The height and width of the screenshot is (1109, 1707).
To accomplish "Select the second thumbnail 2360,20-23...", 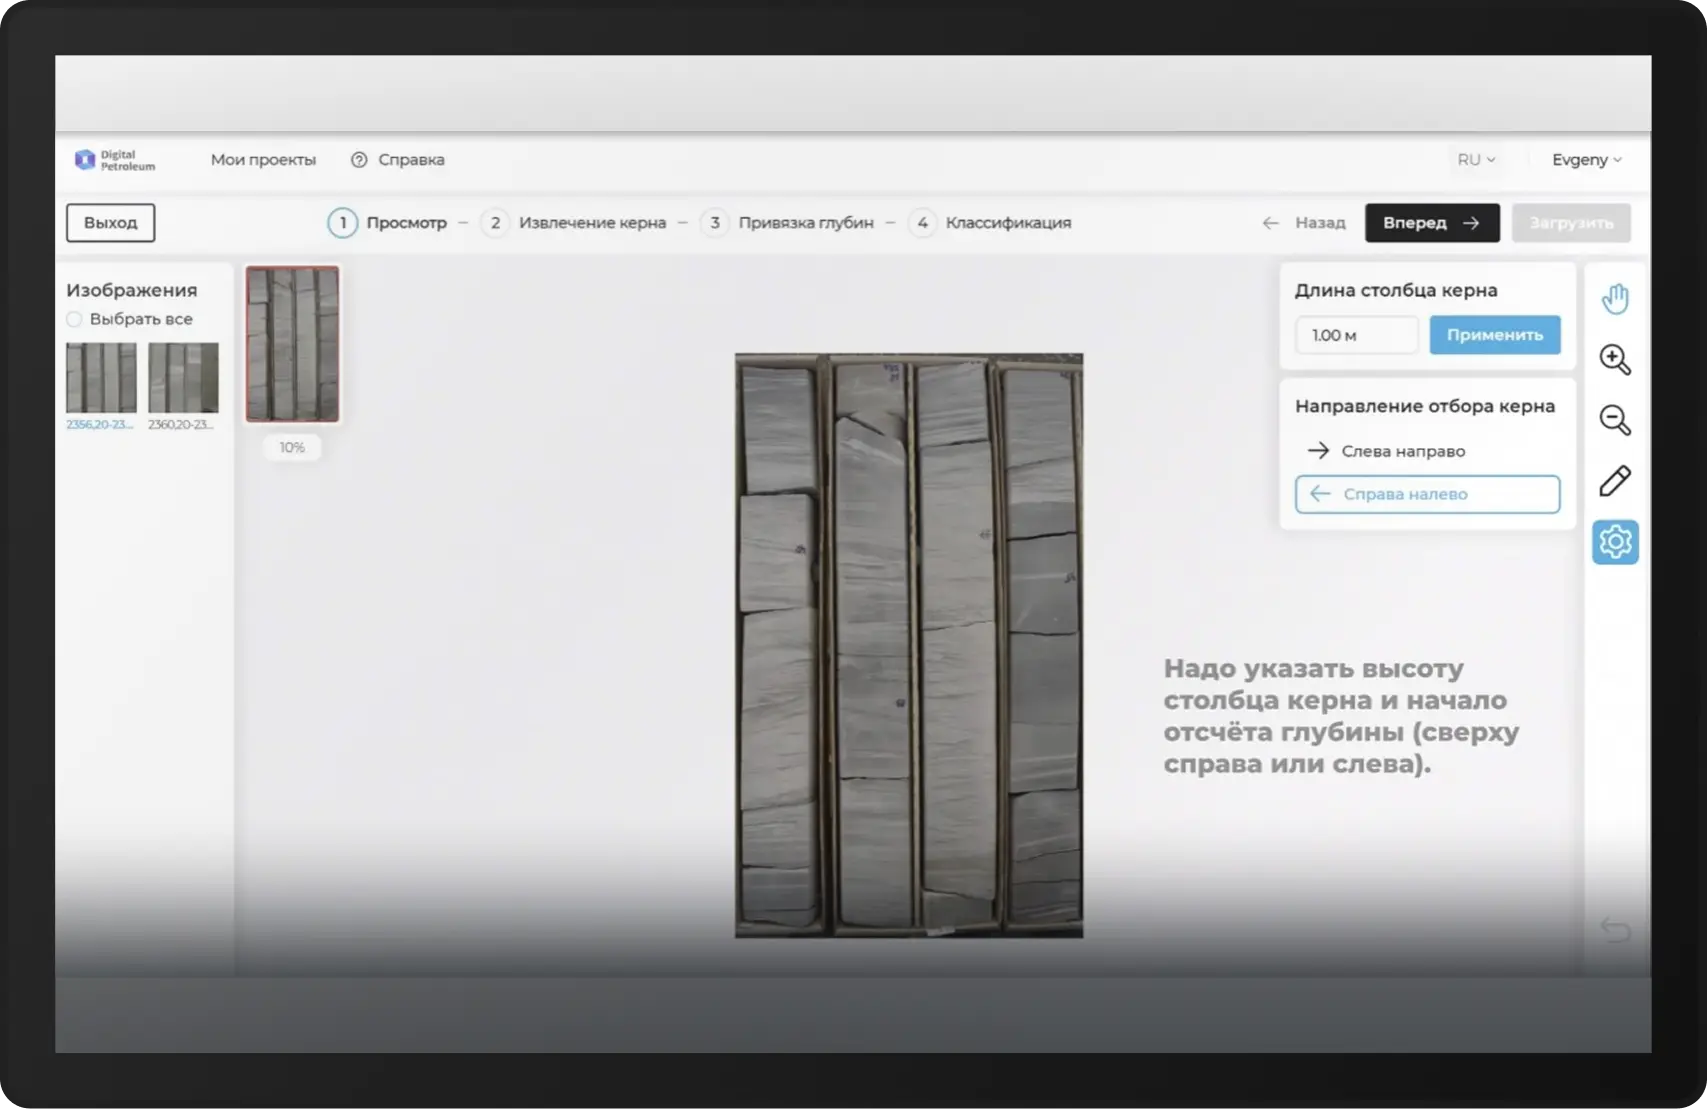I will pyautogui.click(x=183, y=378).
